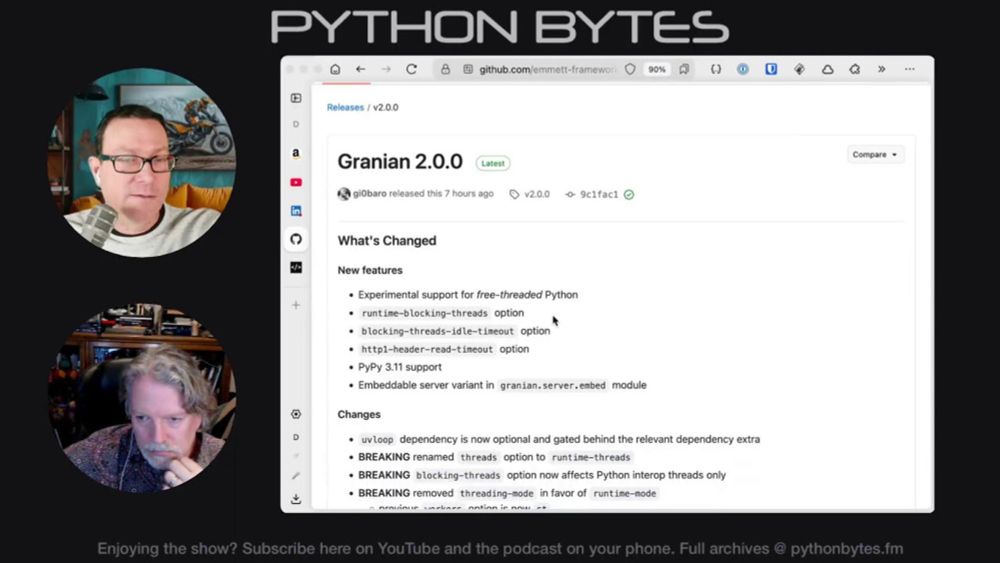This screenshot has height=563, width=1000.
Task: Open downloads icon in sidebar
Action: [296, 499]
